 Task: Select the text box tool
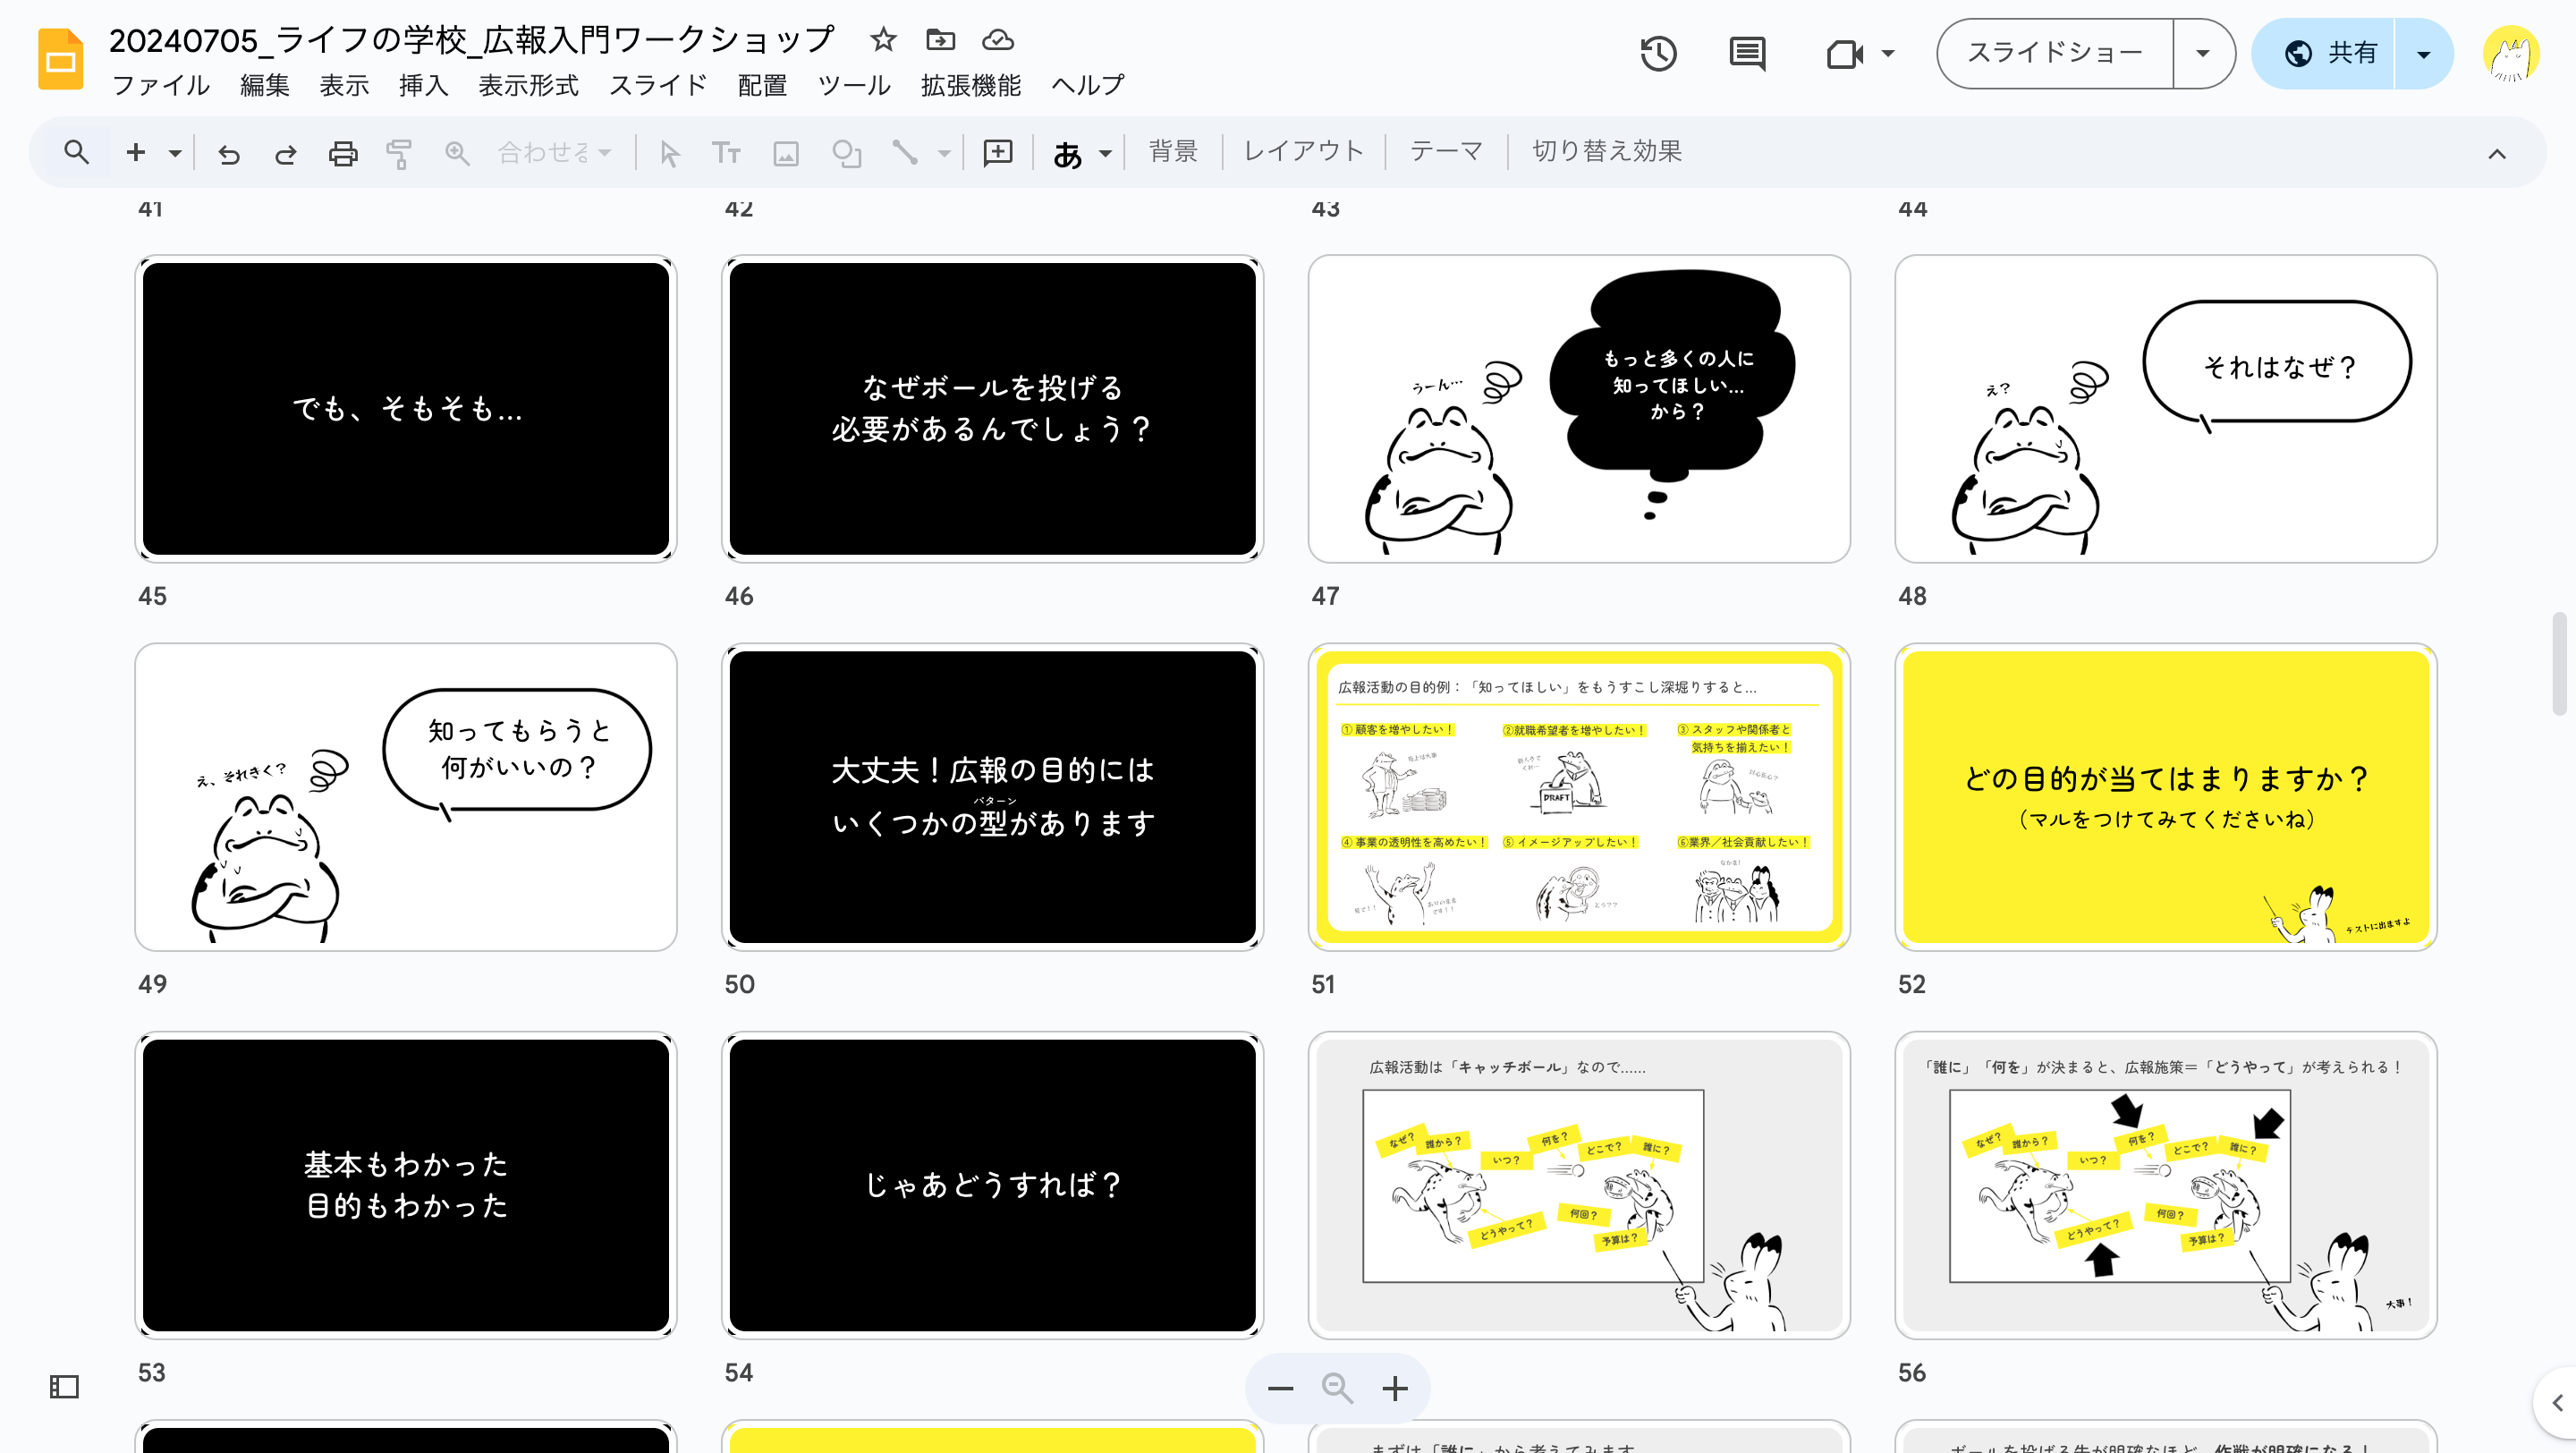coord(726,153)
